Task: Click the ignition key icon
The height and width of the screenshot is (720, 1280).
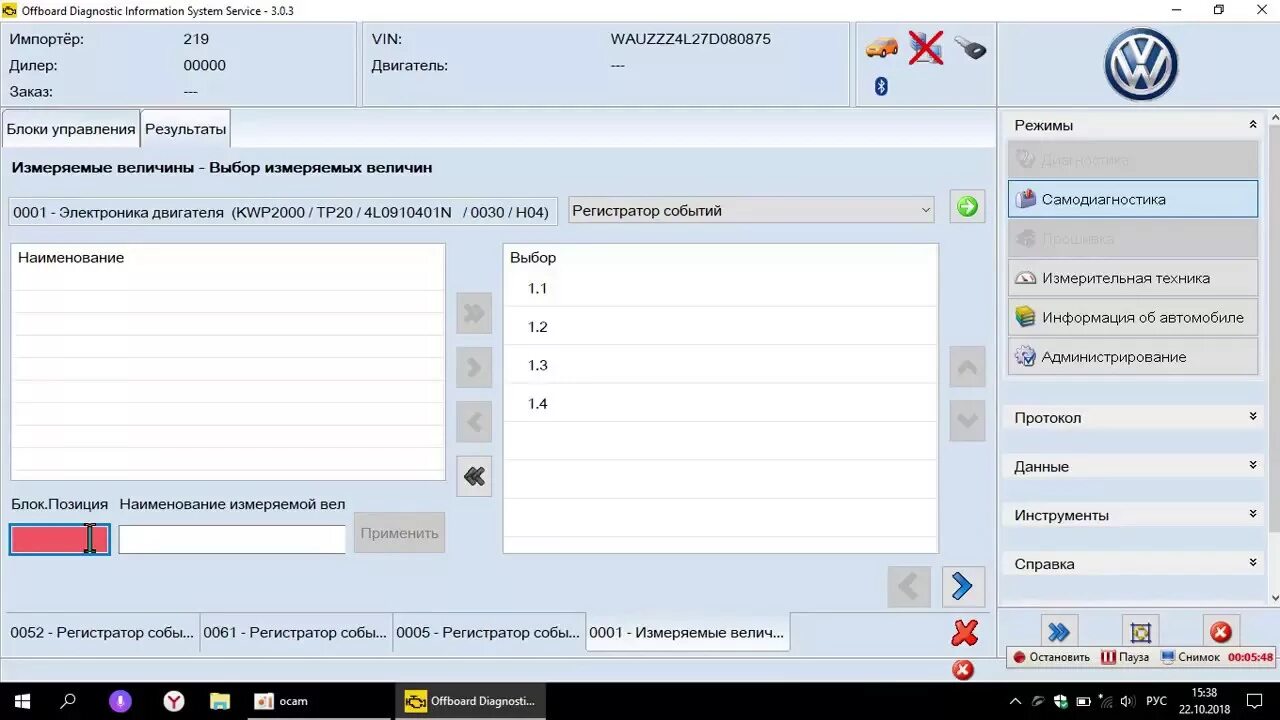Action: coord(968,46)
